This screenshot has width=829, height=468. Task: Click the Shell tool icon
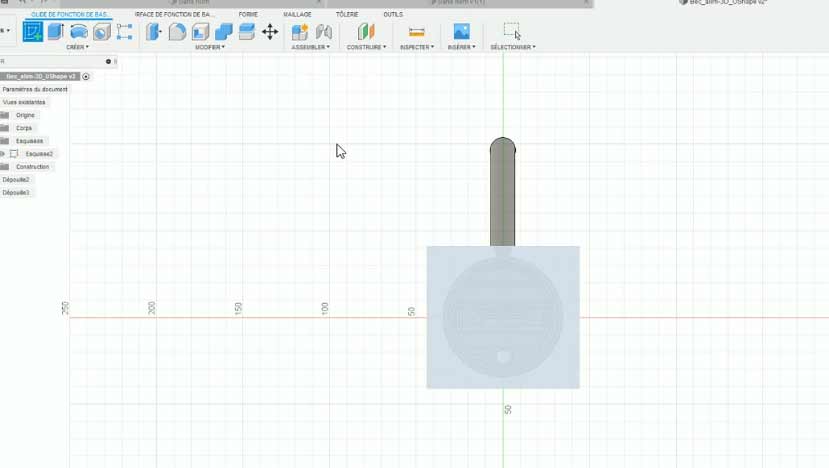click(200, 32)
